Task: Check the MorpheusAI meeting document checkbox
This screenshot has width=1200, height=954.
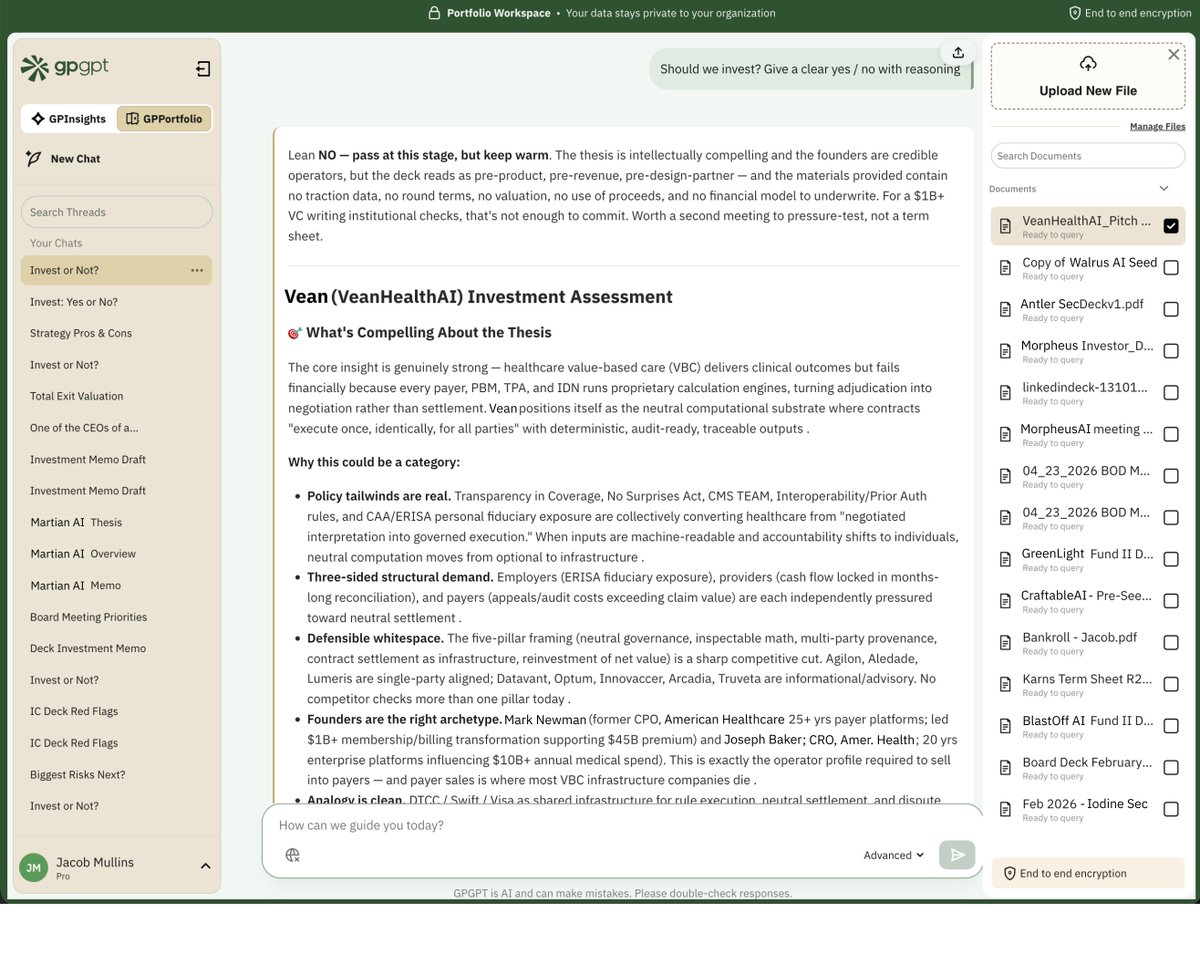Action: [1171, 434]
